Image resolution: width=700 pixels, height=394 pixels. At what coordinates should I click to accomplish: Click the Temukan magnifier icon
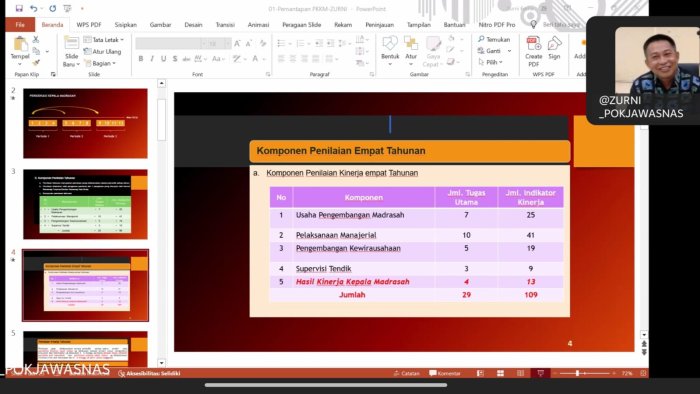click(x=481, y=39)
